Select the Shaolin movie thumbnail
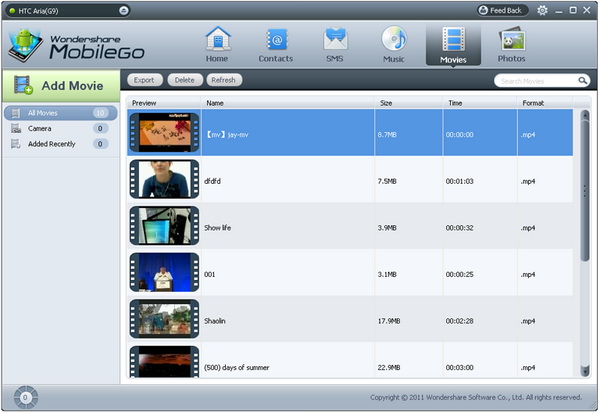 click(165, 319)
